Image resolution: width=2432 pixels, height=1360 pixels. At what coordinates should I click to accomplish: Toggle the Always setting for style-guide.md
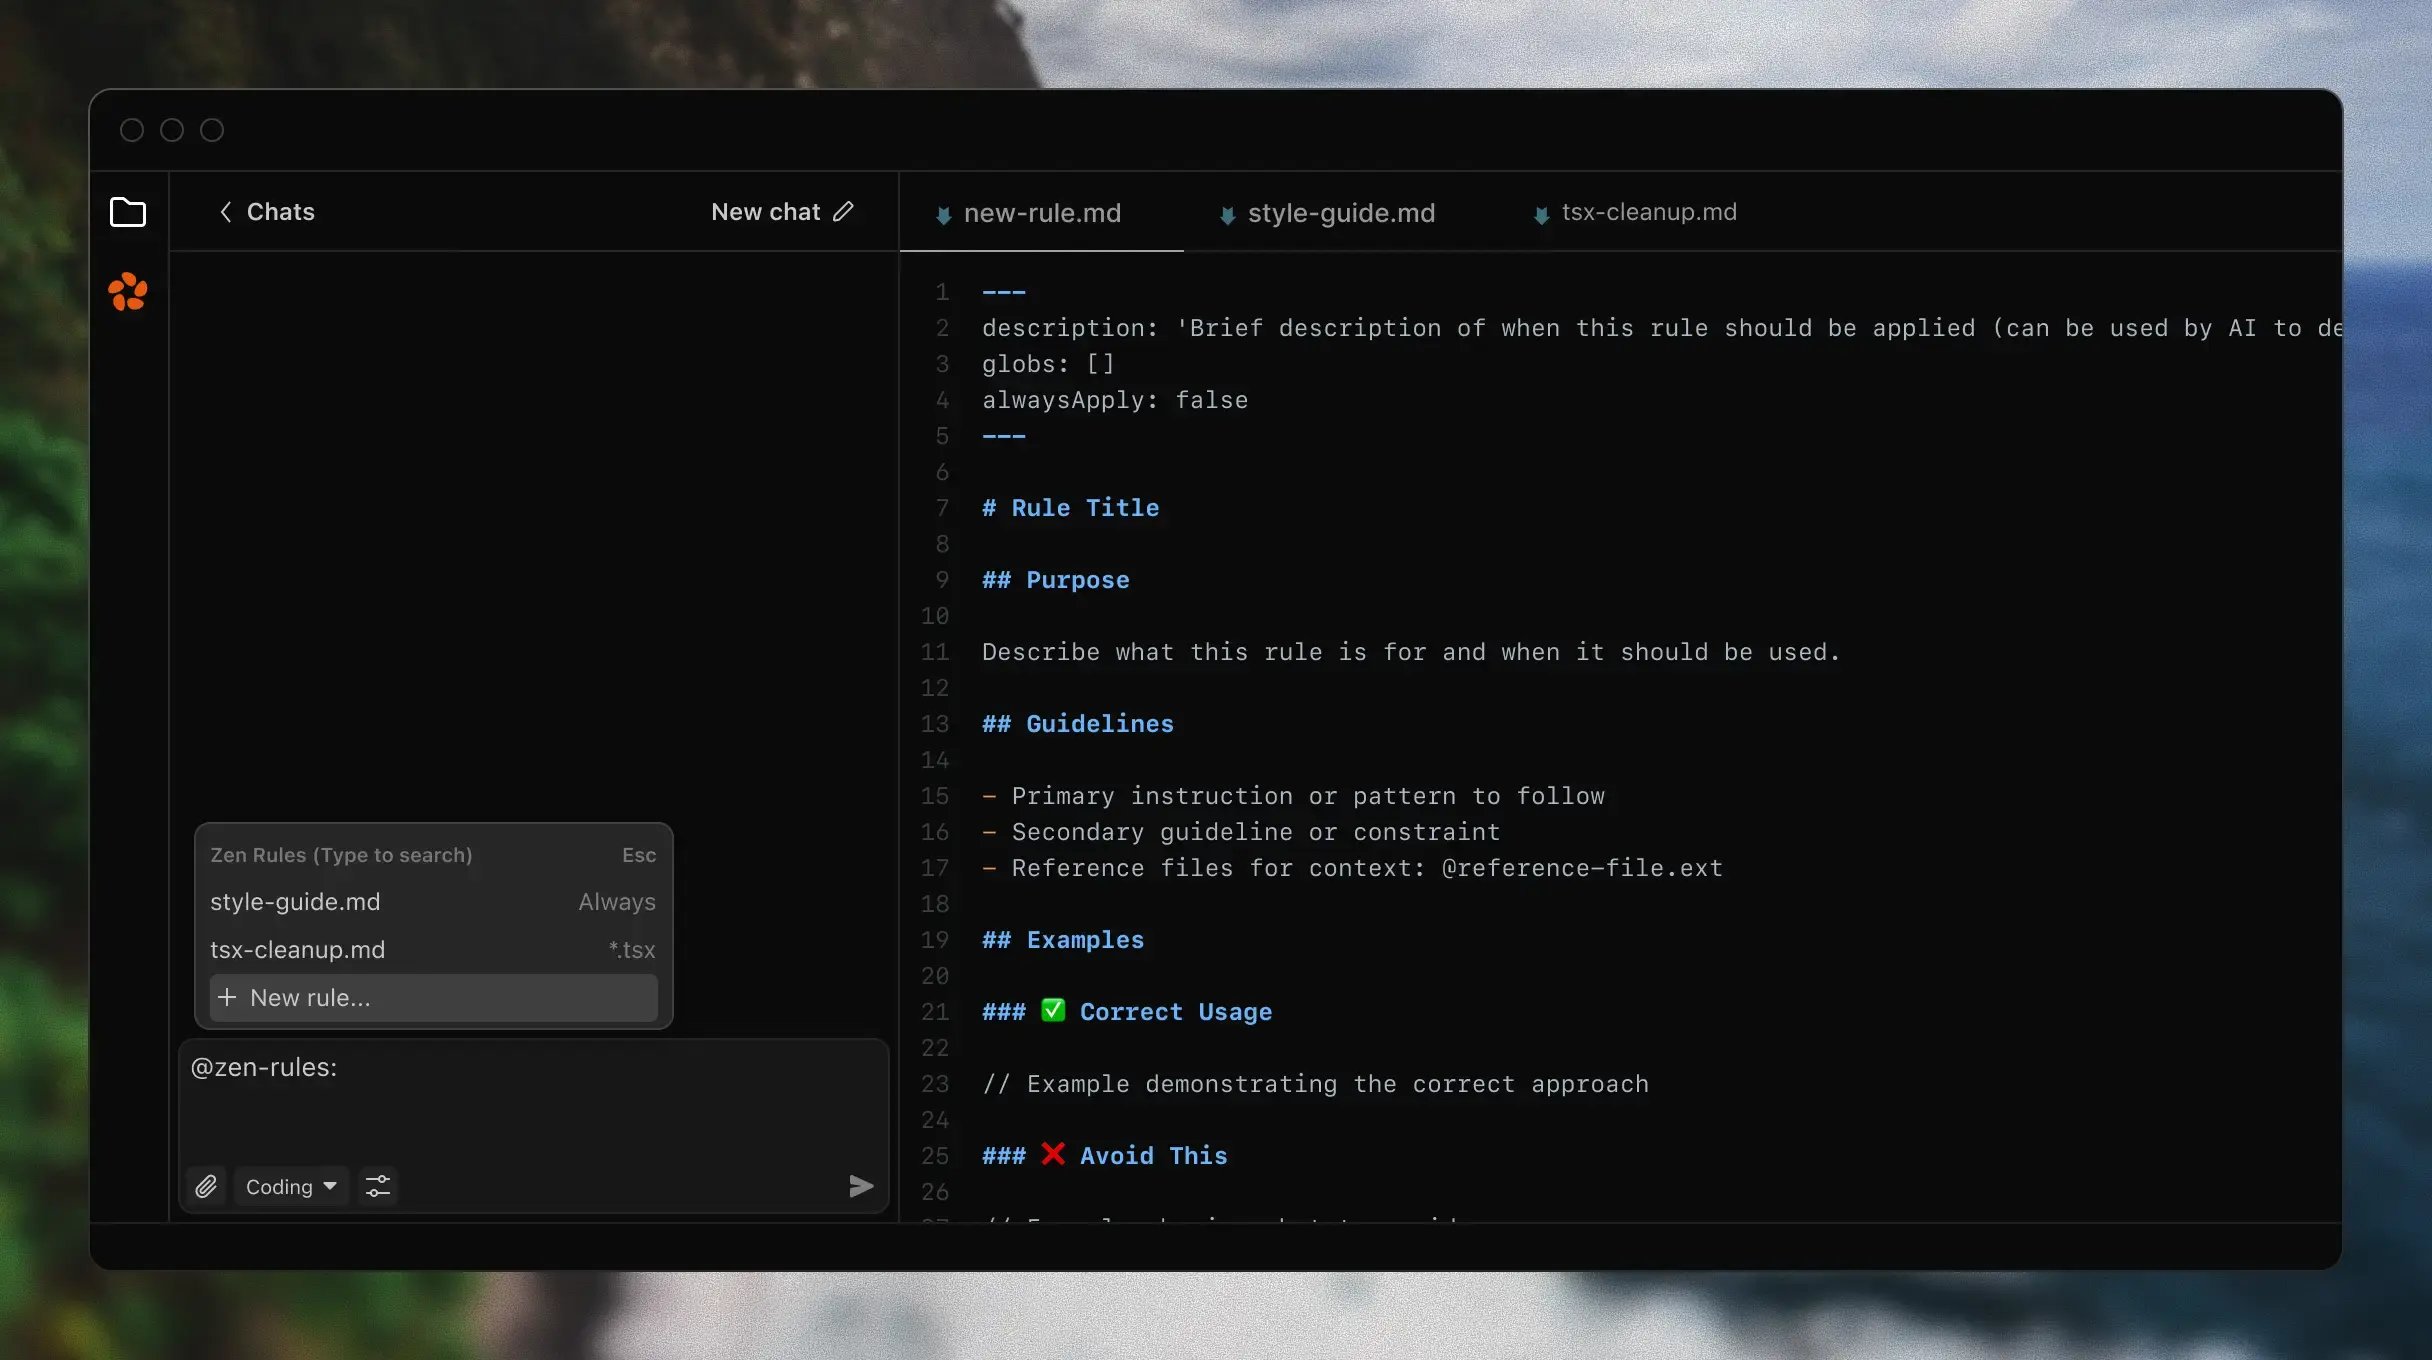click(x=616, y=901)
